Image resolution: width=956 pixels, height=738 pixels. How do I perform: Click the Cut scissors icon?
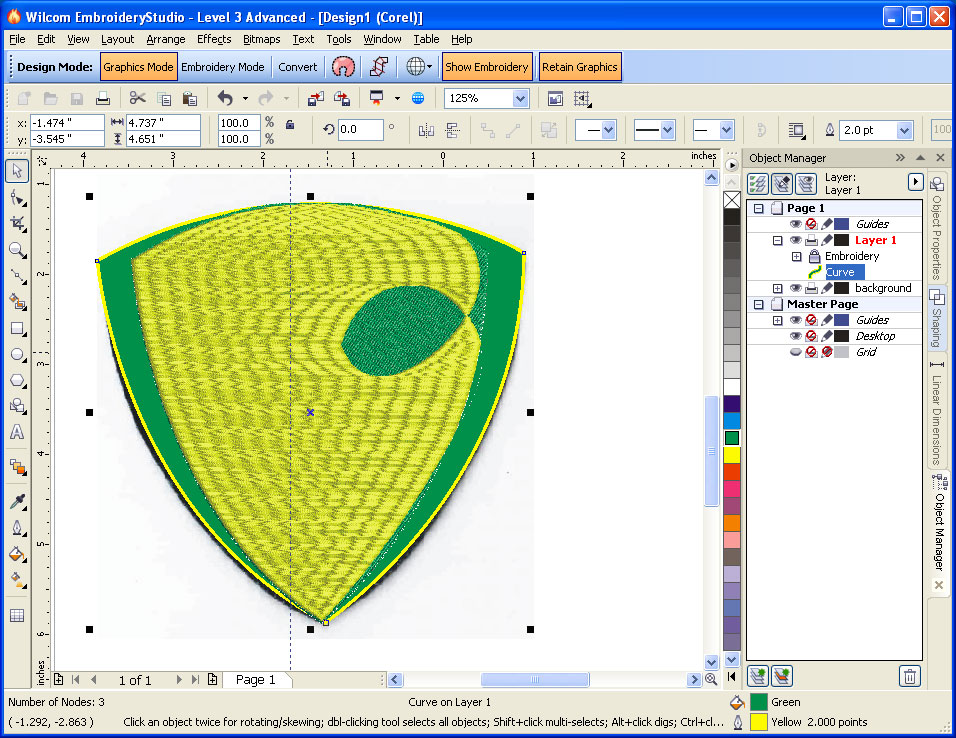137,98
